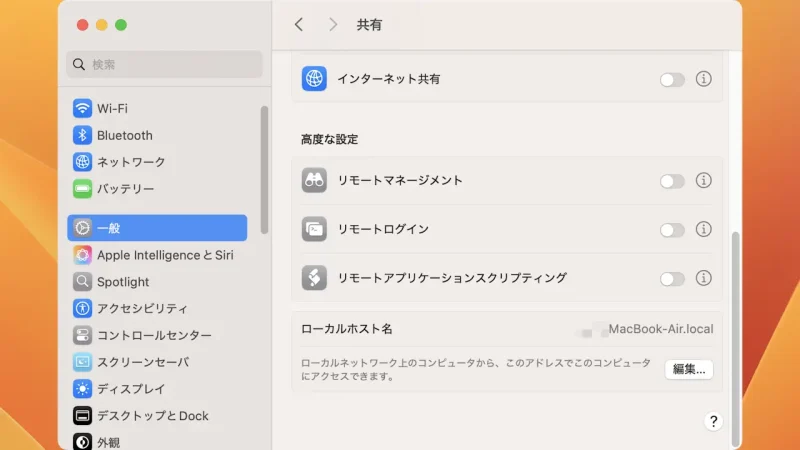Click the 共有 title text
The height and width of the screenshot is (450, 800).
point(369,24)
